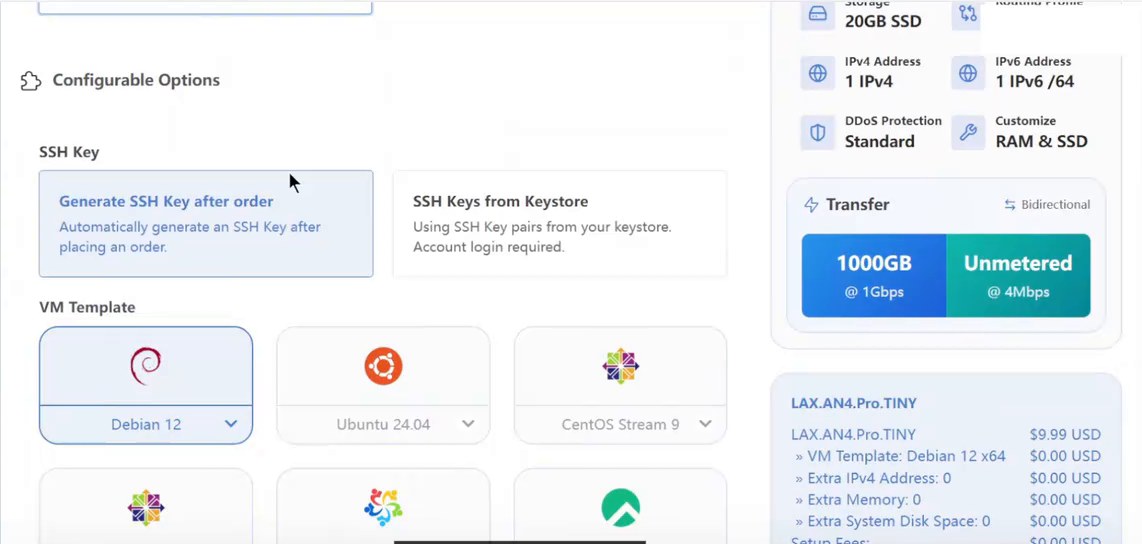The image size is (1142, 544).
Task: Click the VM Template section label
Action: point(87,307)
